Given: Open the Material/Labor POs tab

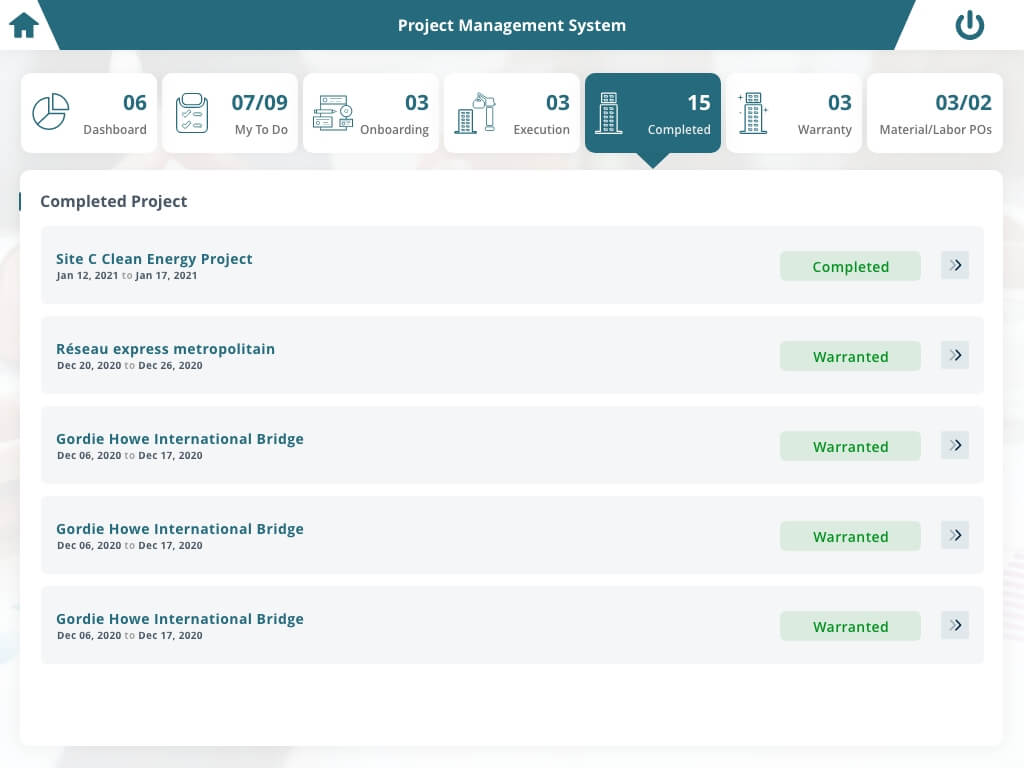Looking at the screenshot, I should tap(935, 113).
